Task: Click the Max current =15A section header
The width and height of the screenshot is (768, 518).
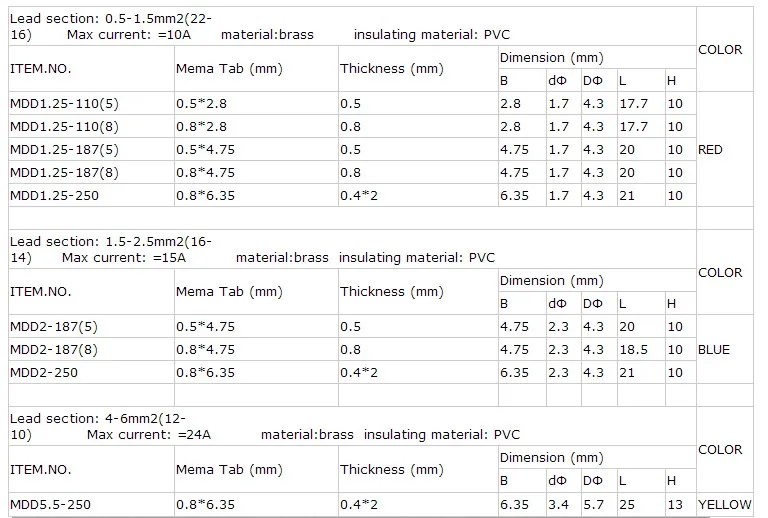Action: [x=124, y=258]
